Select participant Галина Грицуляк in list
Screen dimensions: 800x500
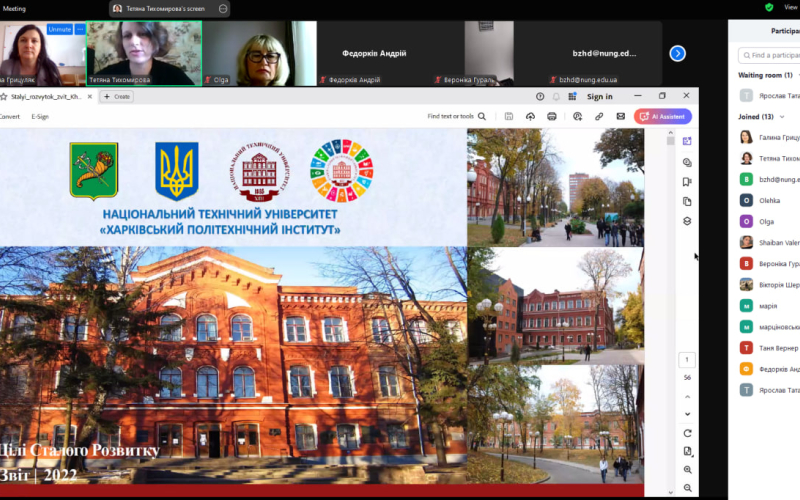tap(769, 137)
